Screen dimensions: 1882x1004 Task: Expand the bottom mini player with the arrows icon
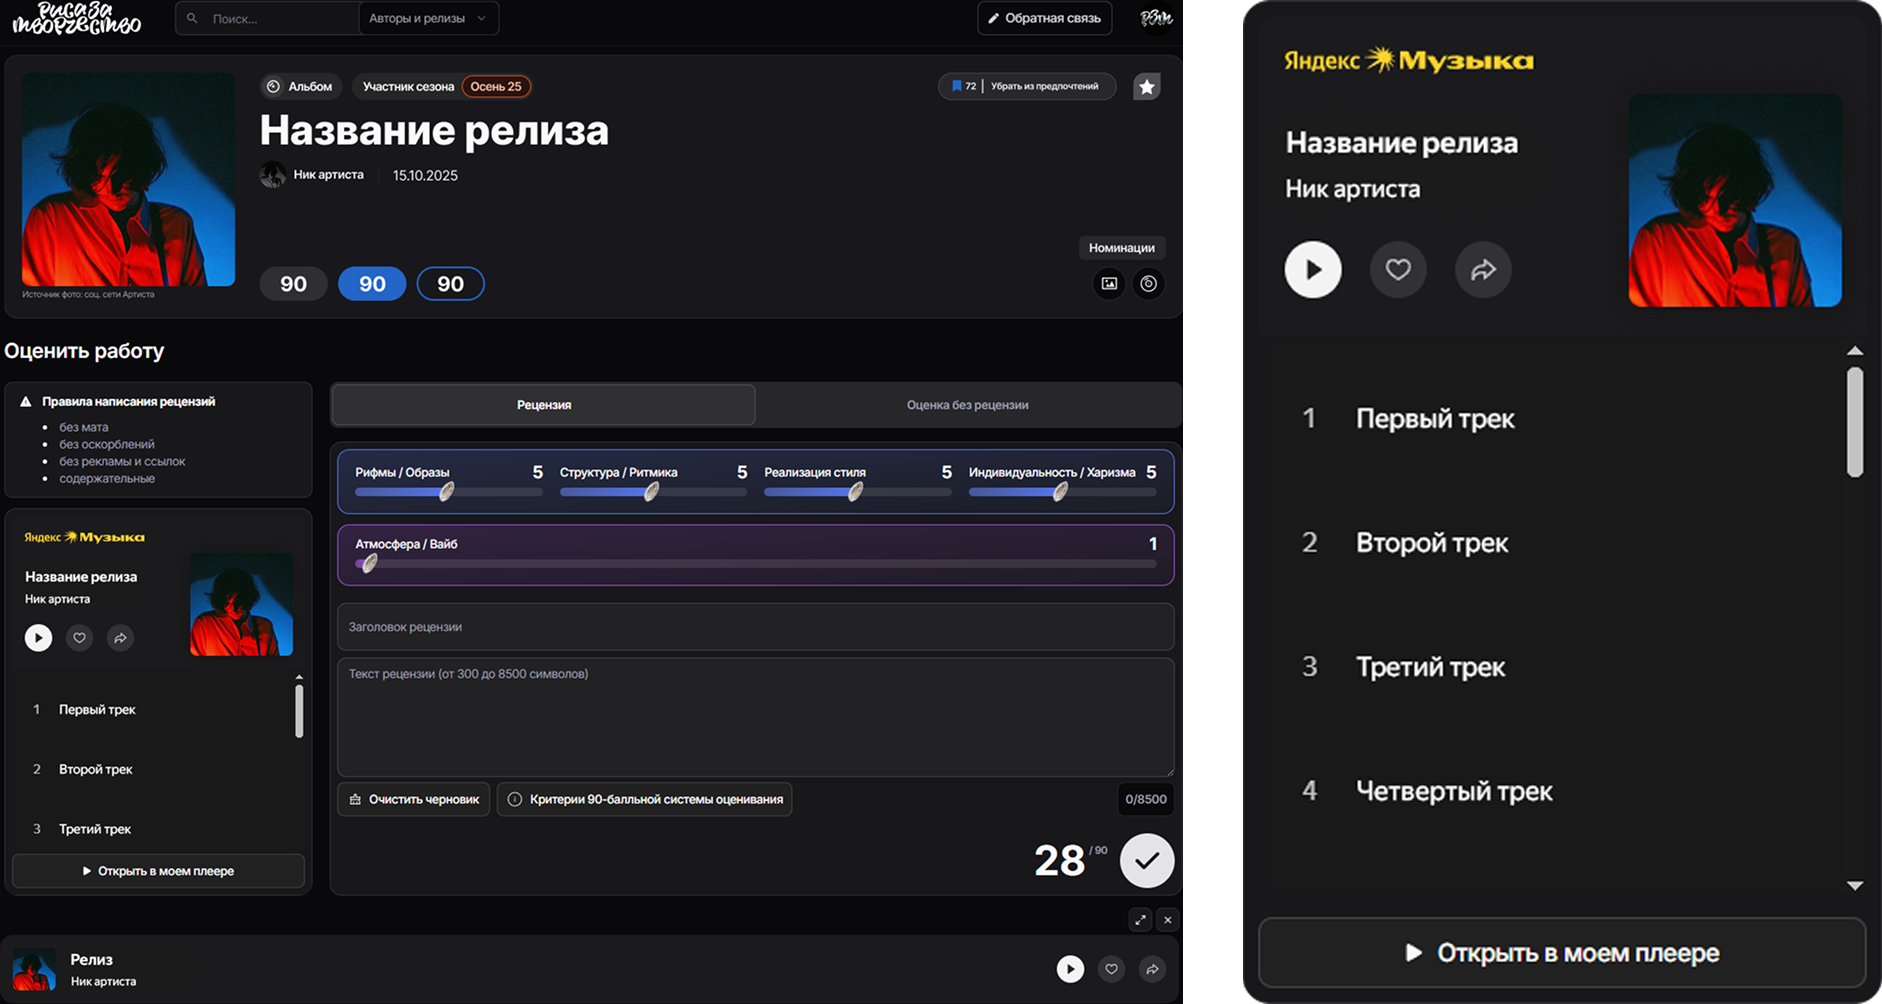(x=1140, y=920)
